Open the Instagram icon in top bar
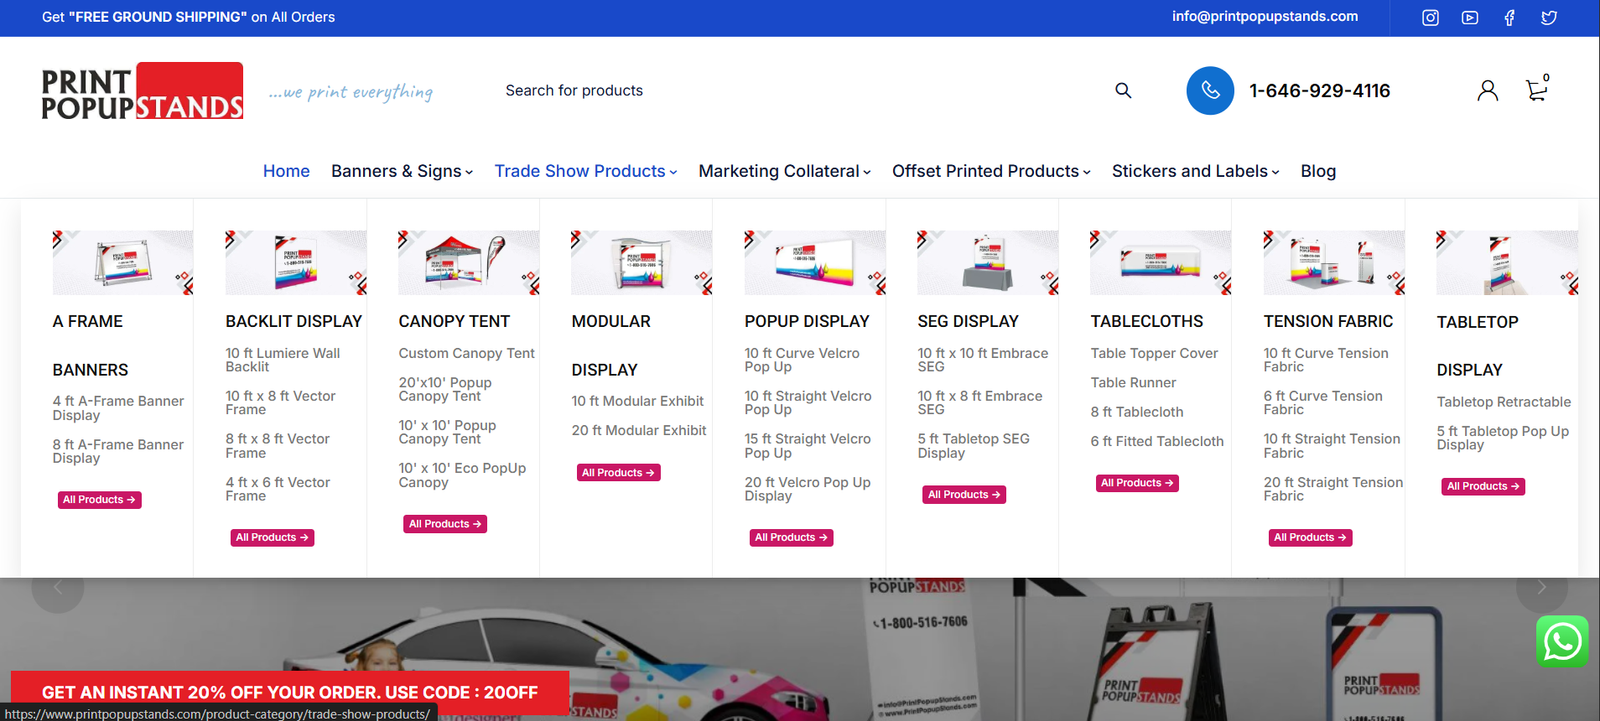Screen dimensions: 1600x721 tap(1430, 18)
